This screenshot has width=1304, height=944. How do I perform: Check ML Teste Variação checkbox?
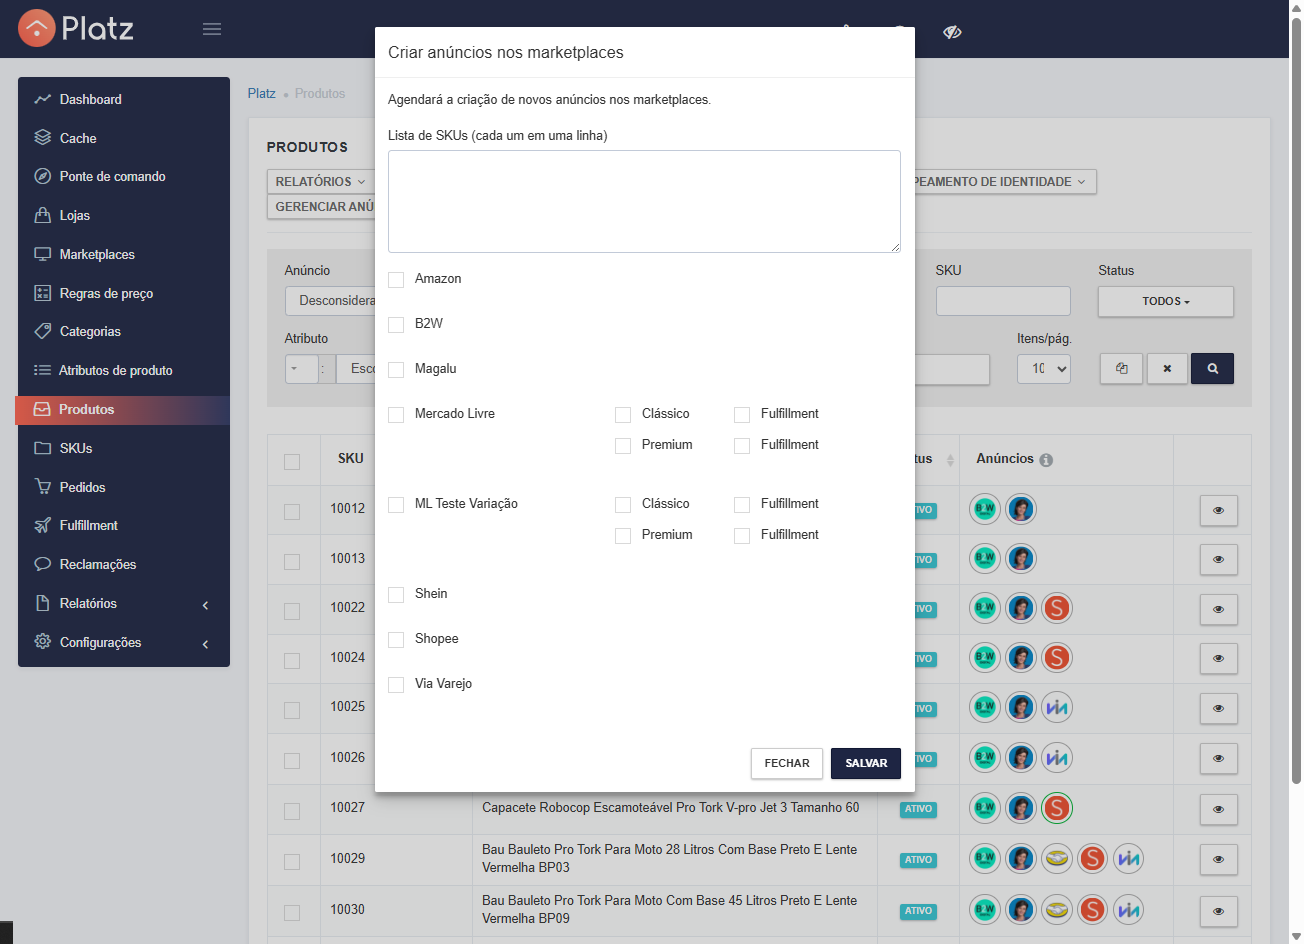point(396,505)
